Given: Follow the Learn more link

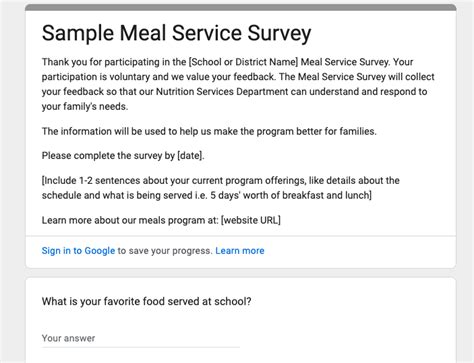Looking at the screenshot, I should 240,251.
